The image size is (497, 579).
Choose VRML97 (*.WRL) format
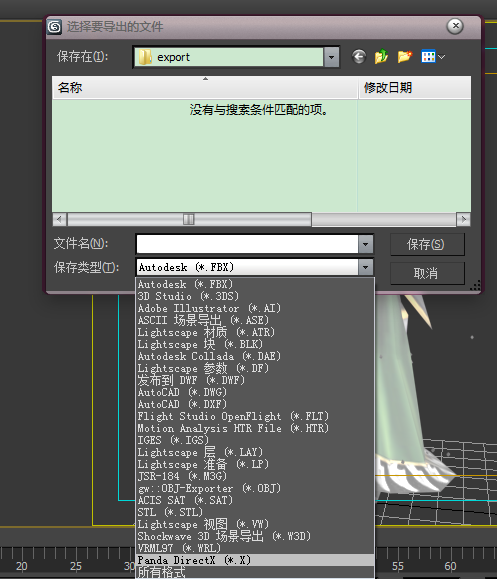[x=255, y=548]
